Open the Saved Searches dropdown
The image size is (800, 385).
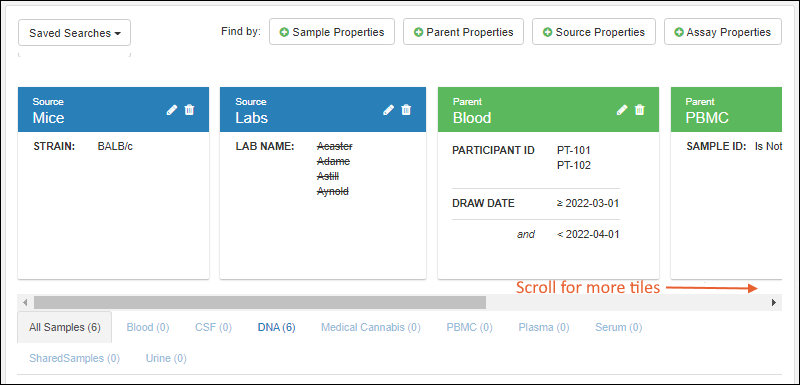[x=74, y=33]
